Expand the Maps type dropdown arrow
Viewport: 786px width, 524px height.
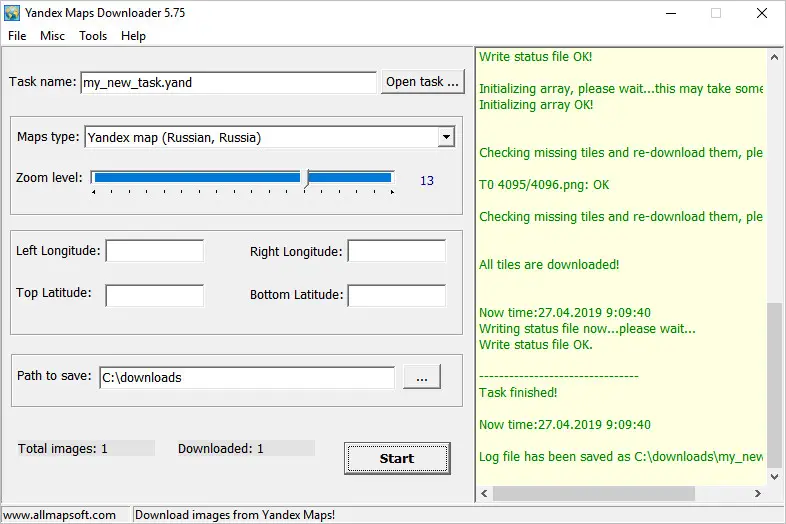(x=446, y=137)
